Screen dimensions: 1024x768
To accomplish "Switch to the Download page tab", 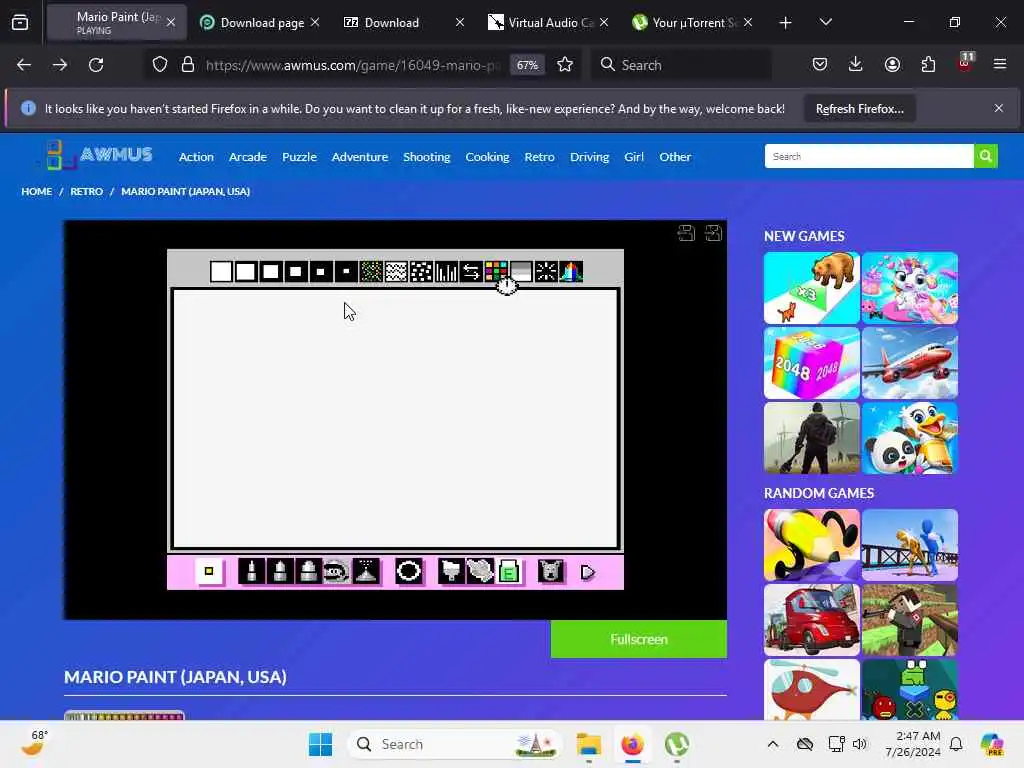I will click(x=261, y=22).
